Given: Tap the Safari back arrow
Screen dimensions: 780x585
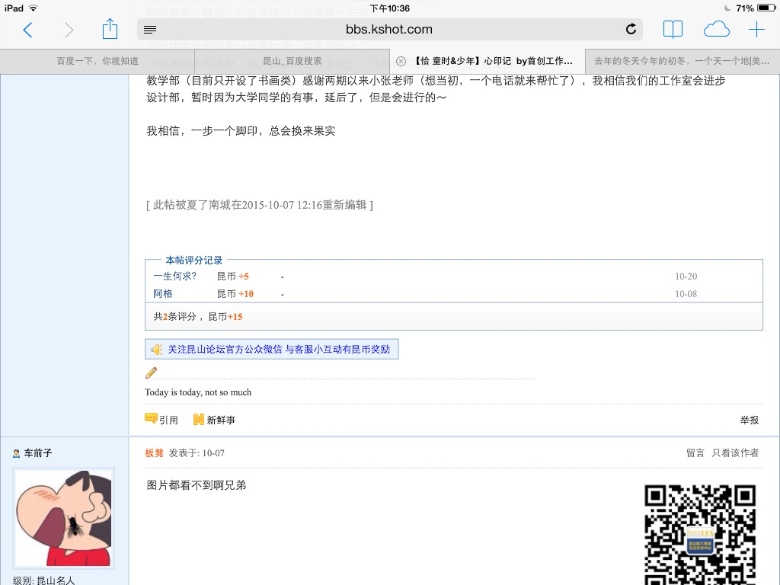Looking at the screenshot, I should 27,30.
